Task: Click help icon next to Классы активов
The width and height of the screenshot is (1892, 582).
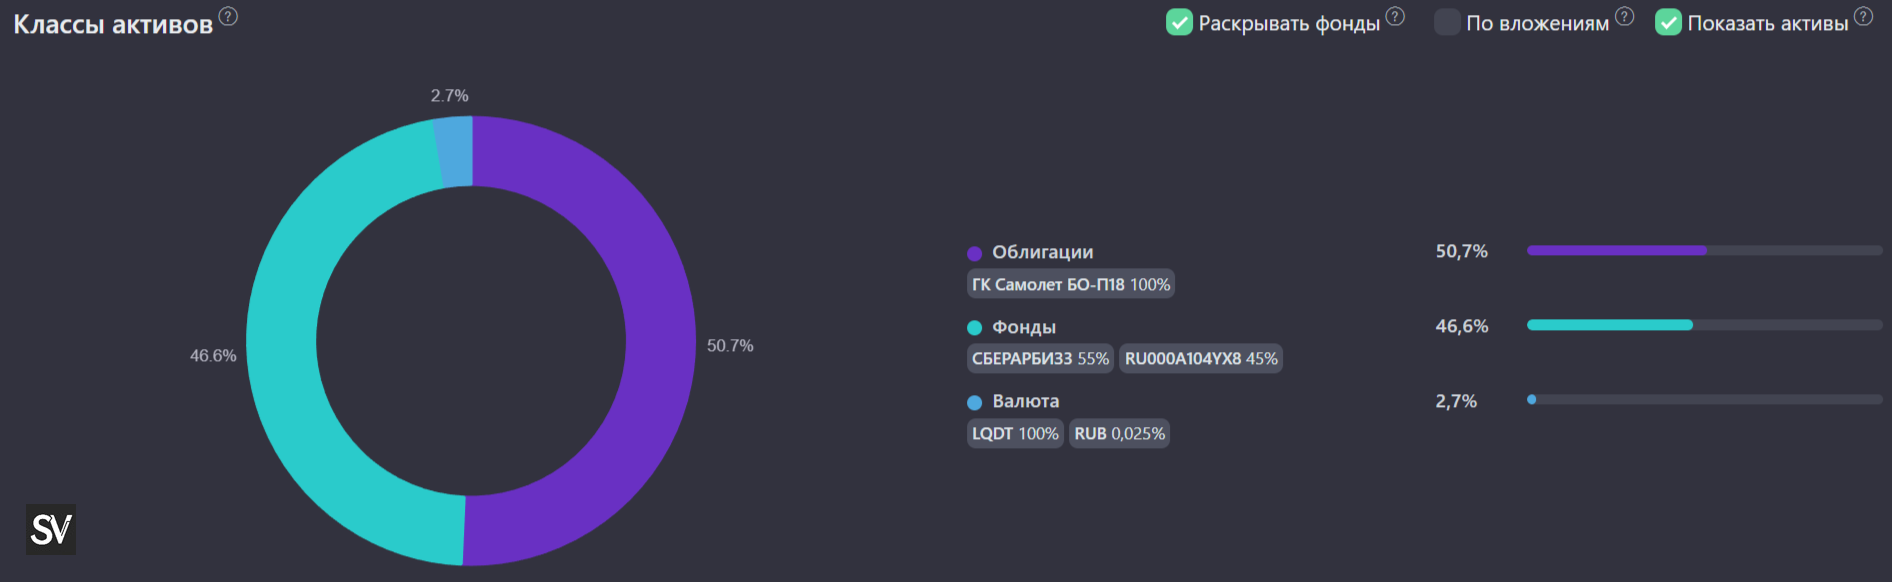Action: coord(228,16)
